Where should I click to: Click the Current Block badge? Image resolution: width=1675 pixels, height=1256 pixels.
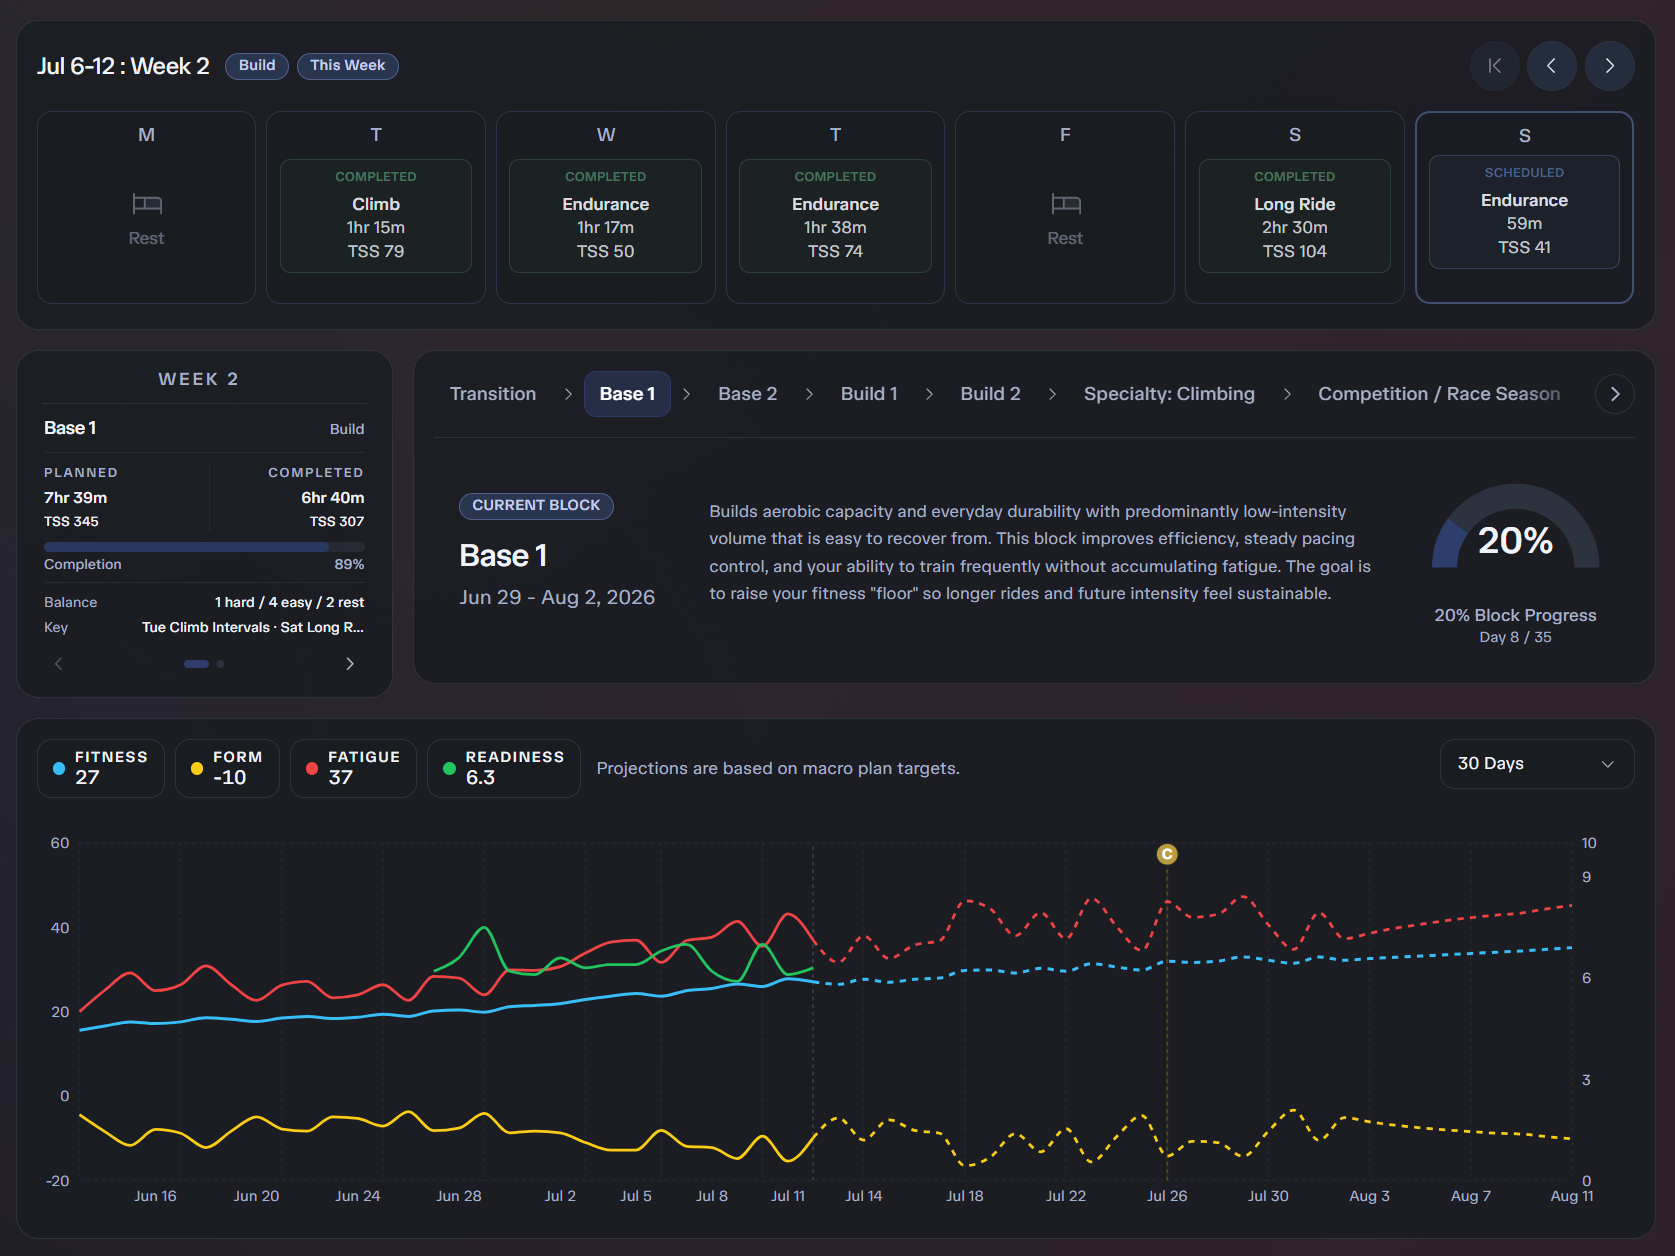pos(536,506)
